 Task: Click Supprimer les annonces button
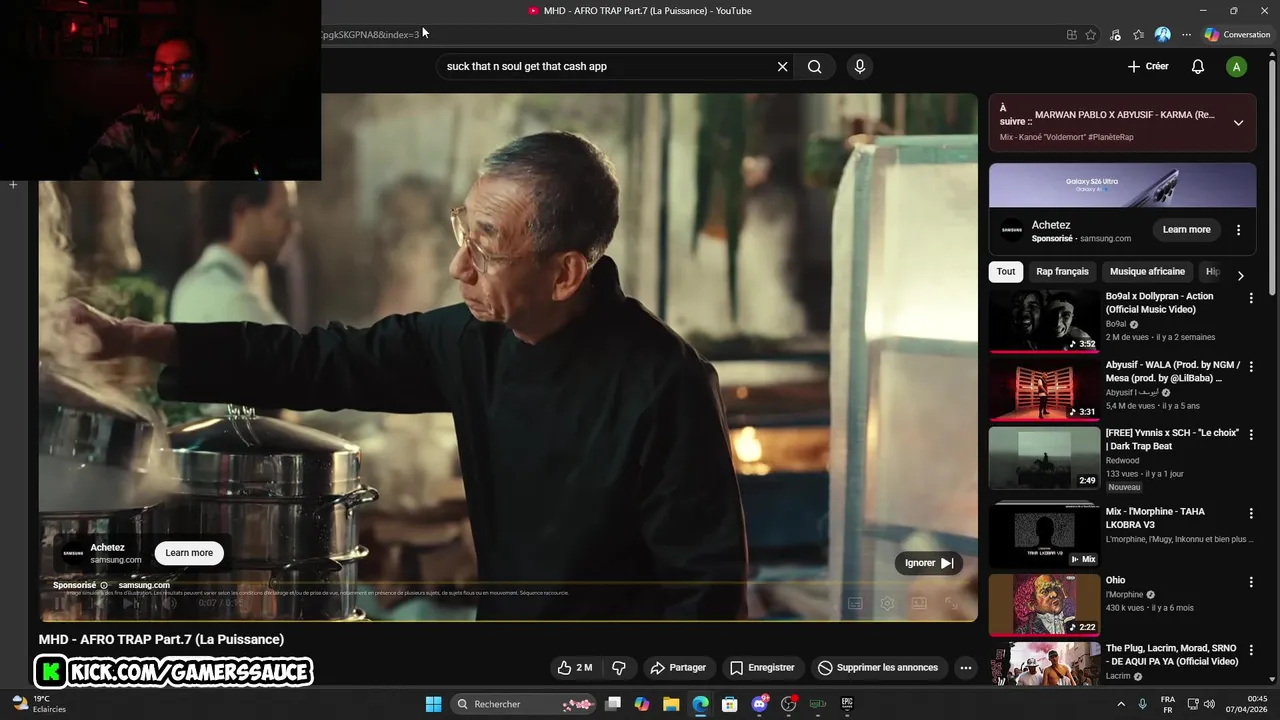pos(878,668)
